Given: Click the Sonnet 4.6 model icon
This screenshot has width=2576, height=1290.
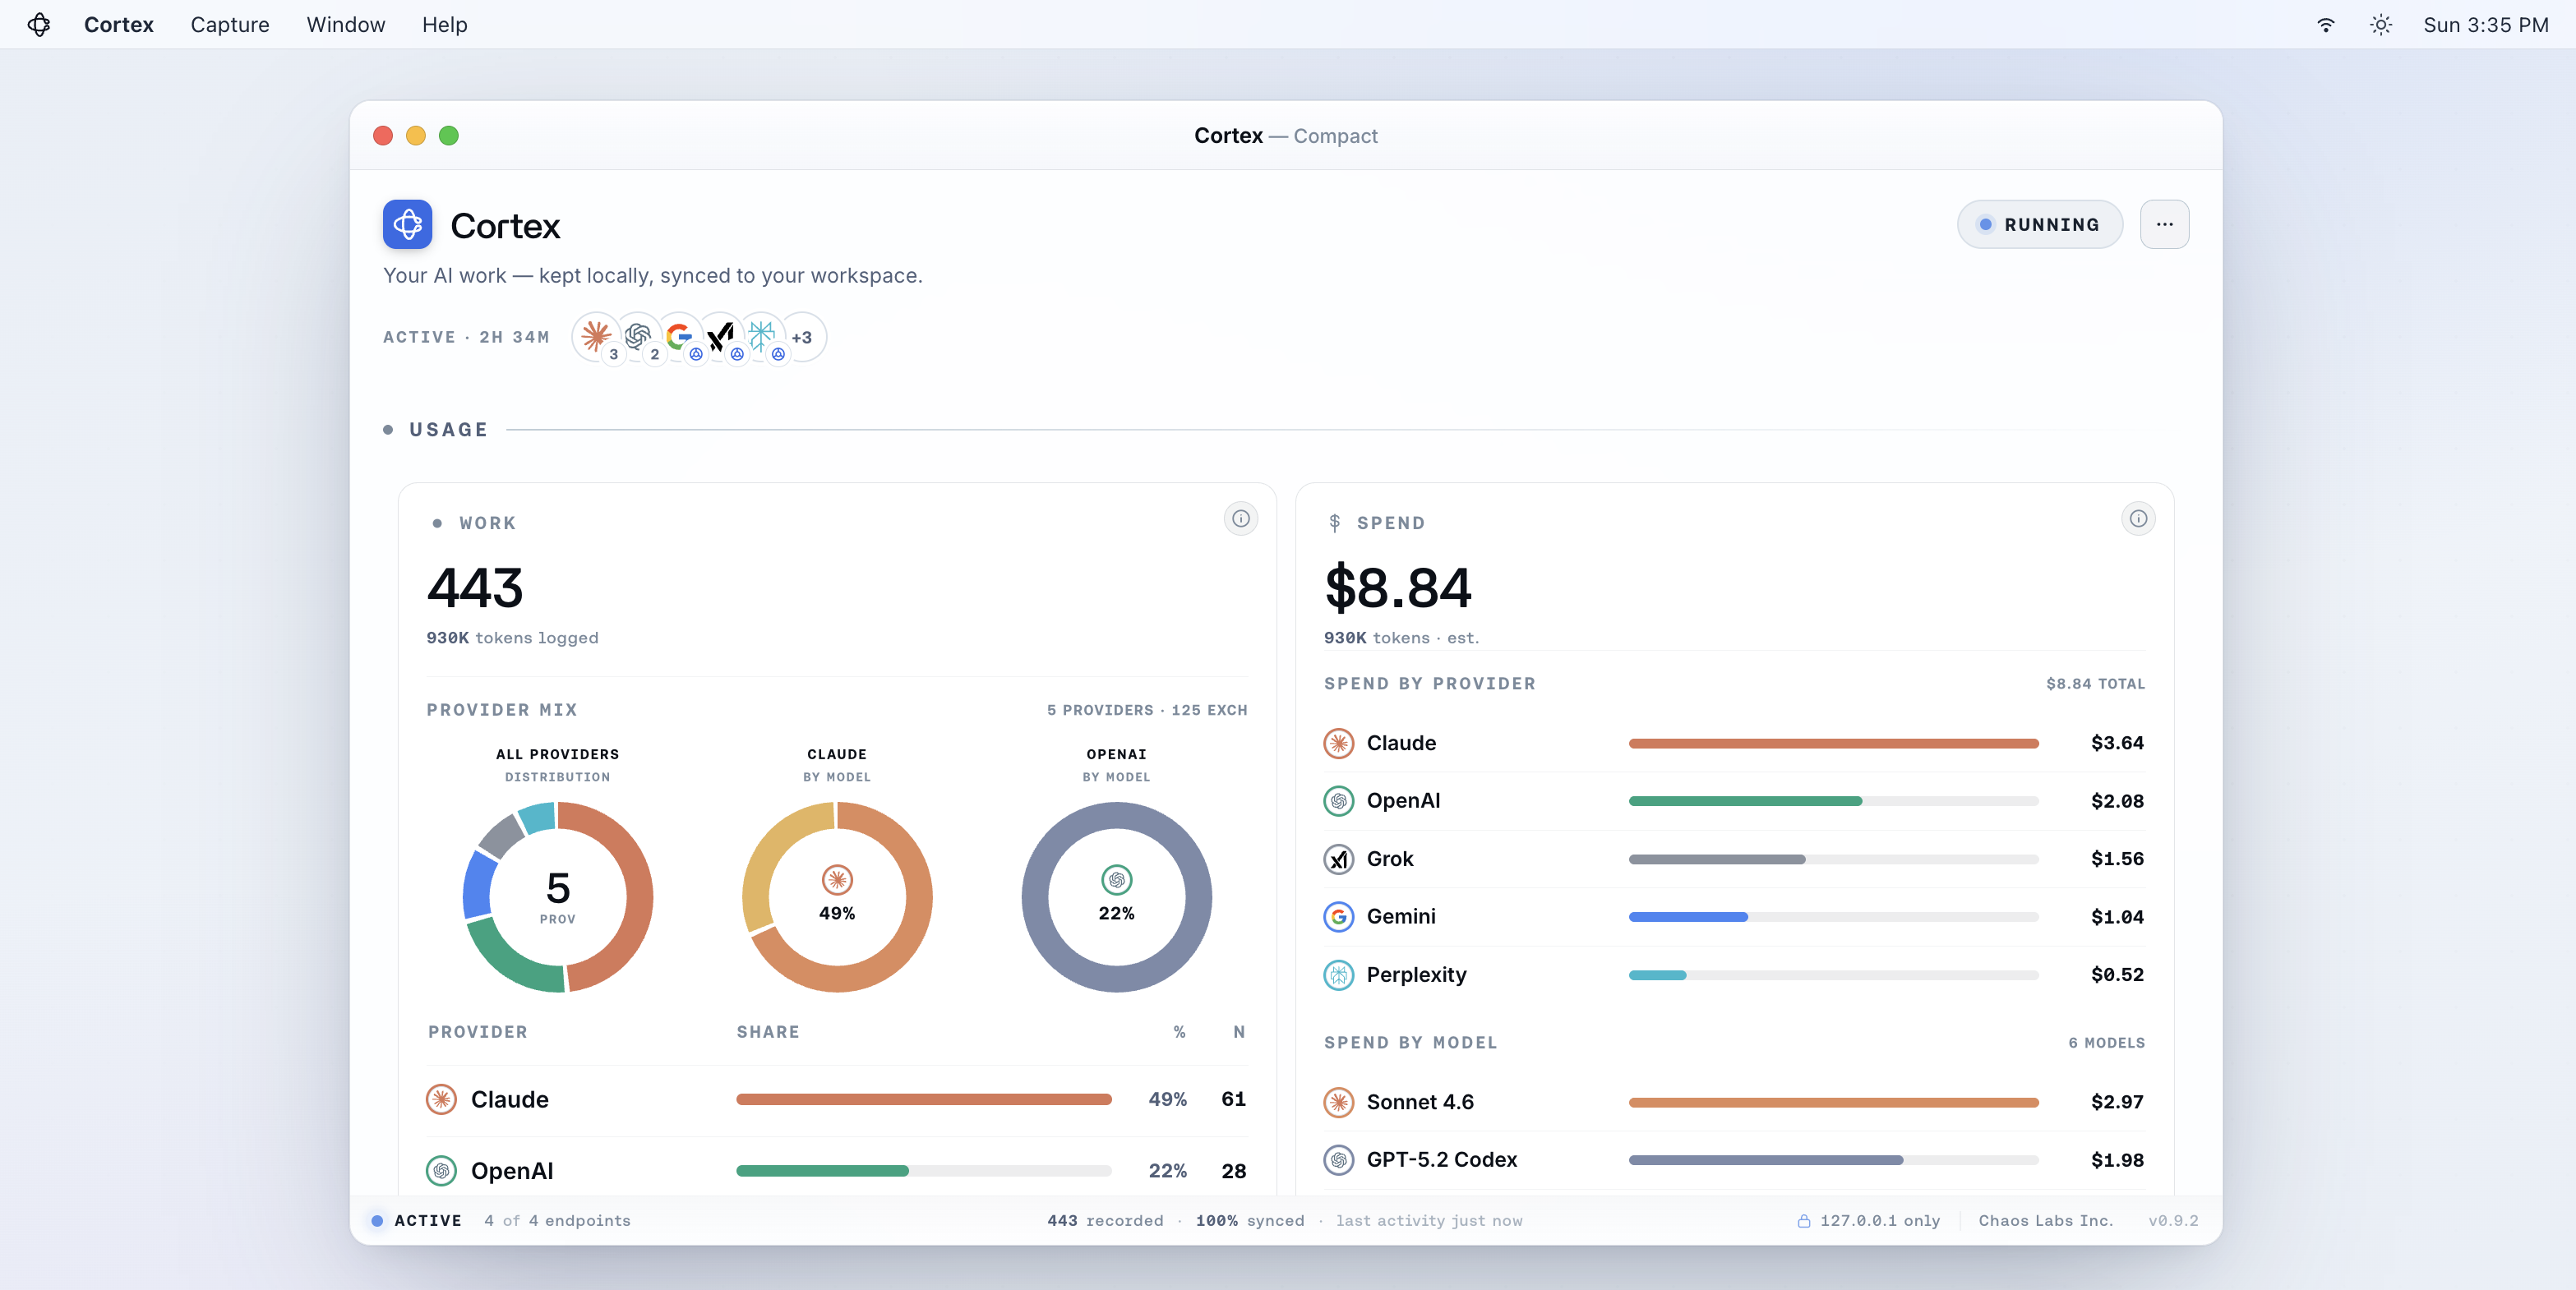Looking at the screenshot, I should click(x=1339, y=1102).
